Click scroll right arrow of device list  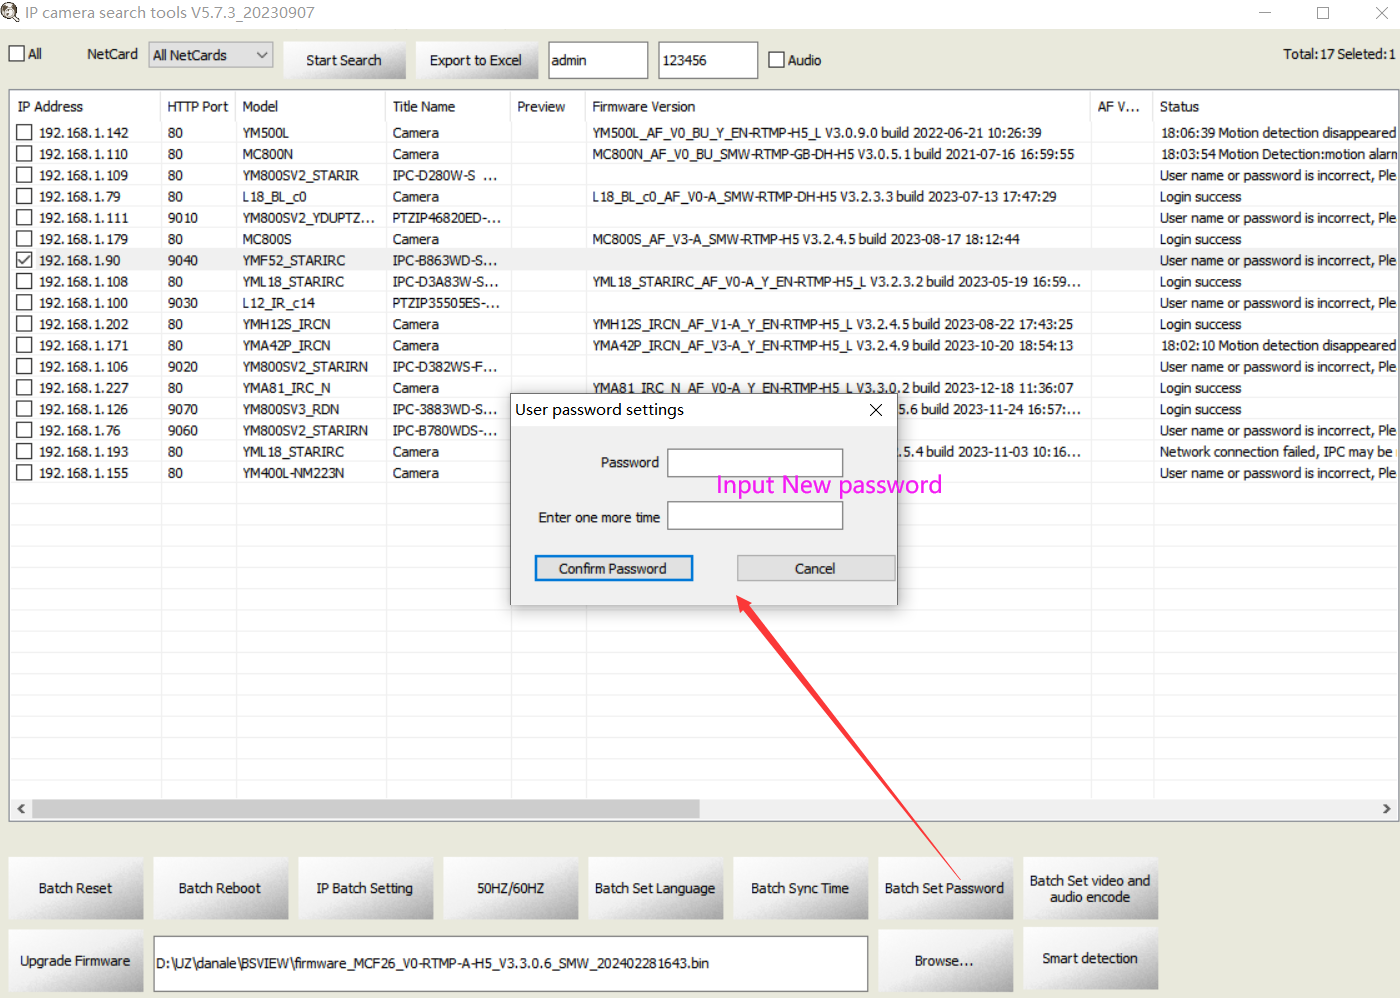point(1386,809)
